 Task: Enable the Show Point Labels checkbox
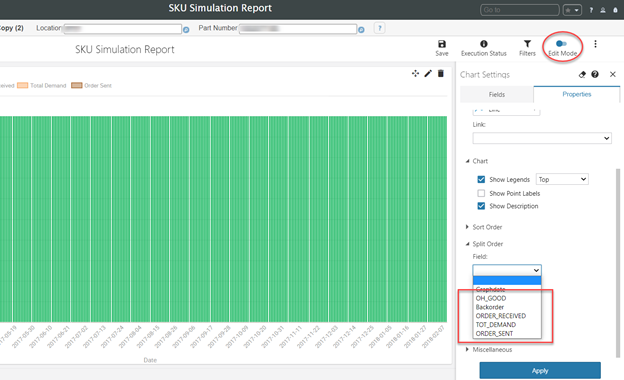tap(481, 193)
